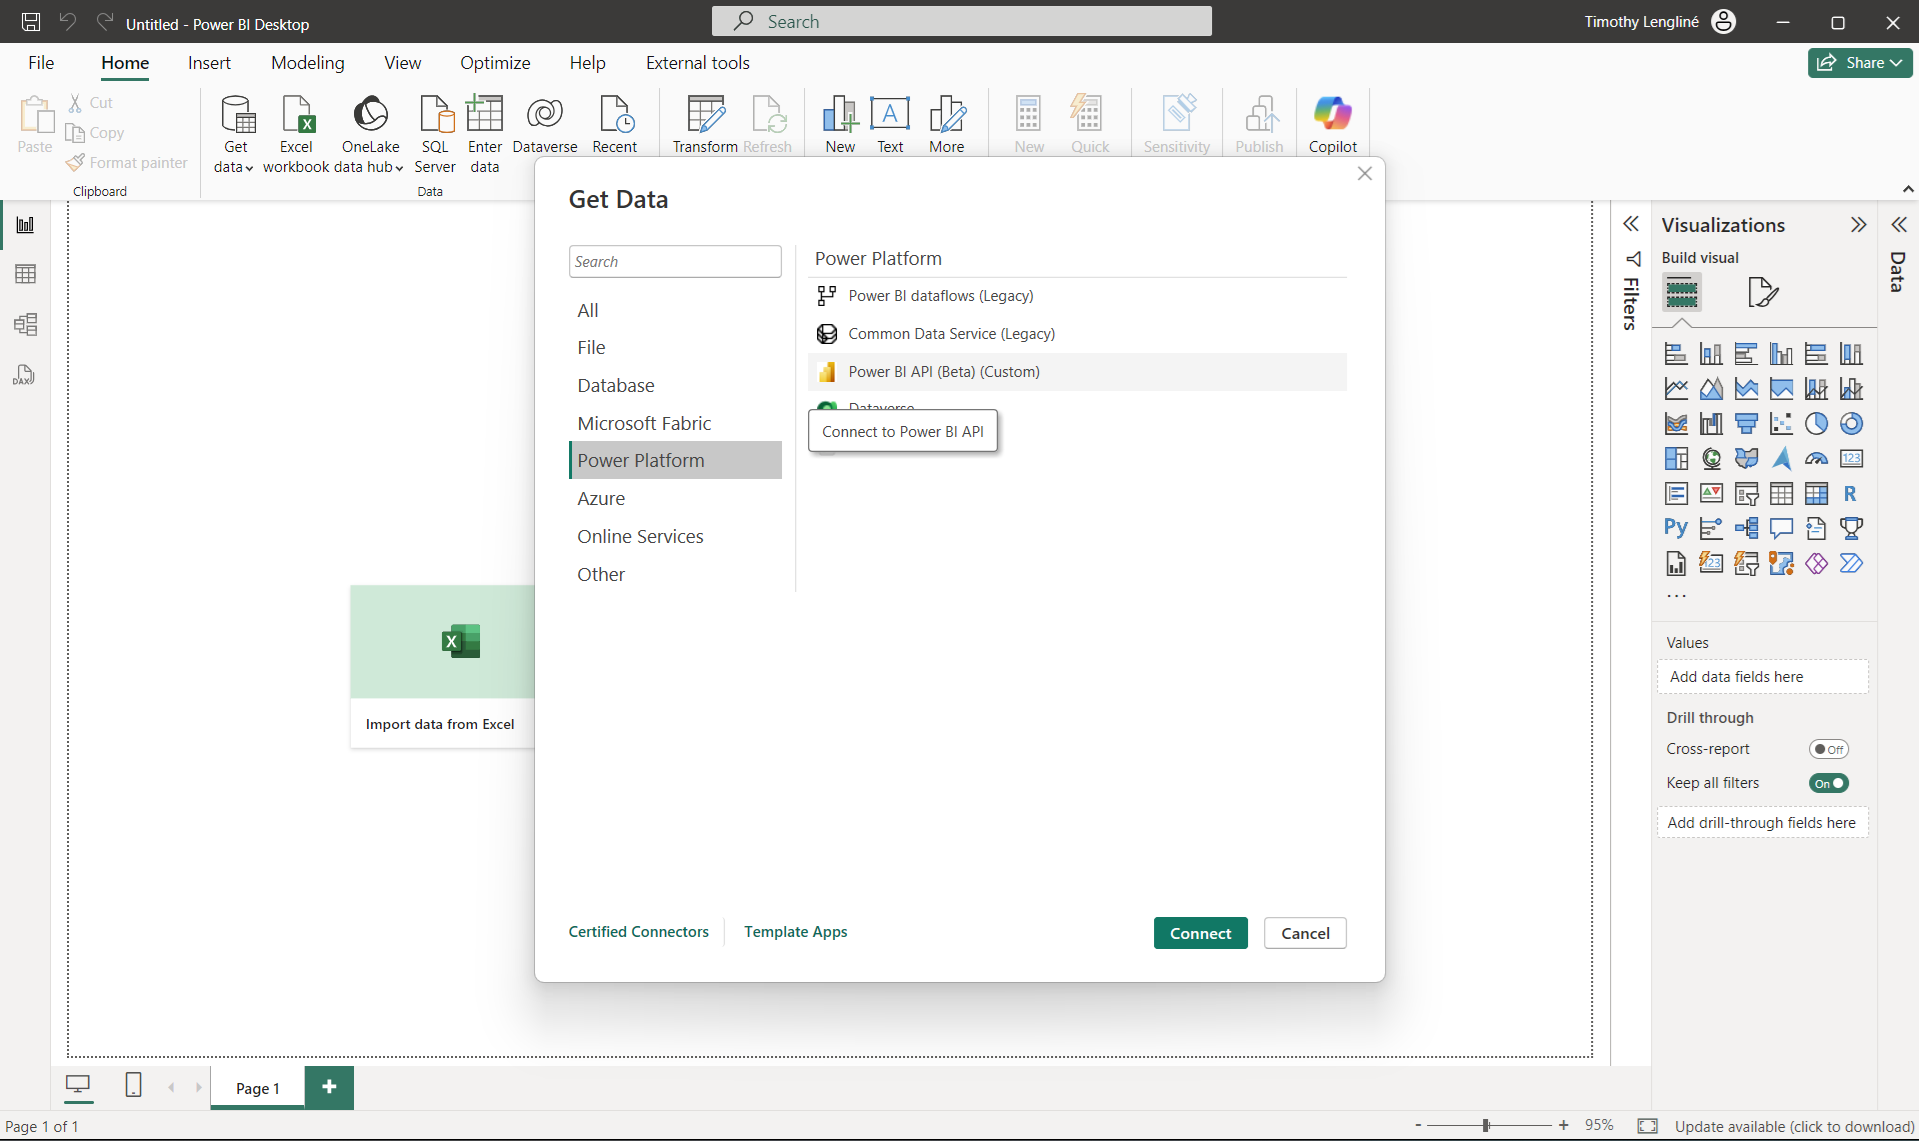Screen dimensions: 1919x1141
Task: Select the Line chart visual
Action: (x=1676, y=389)
